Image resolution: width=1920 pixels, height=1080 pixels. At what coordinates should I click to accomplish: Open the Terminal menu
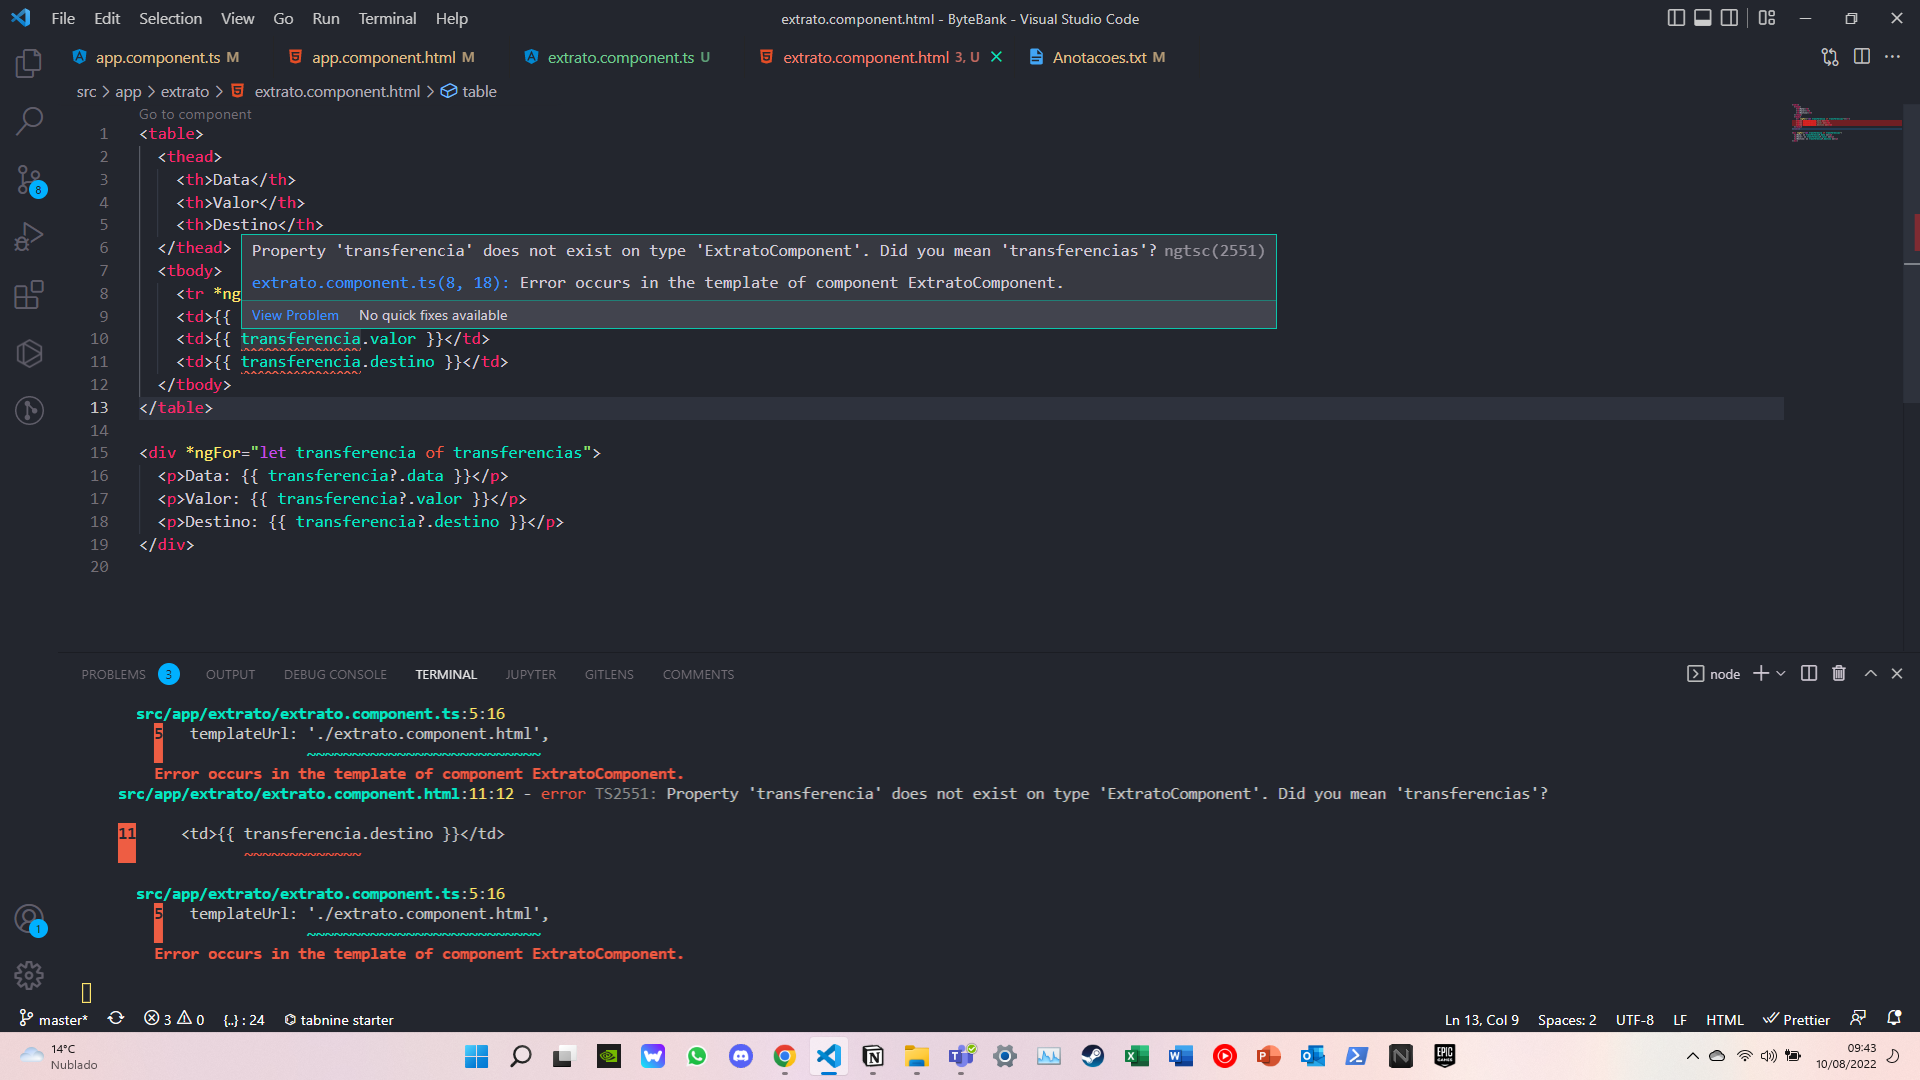pos(387,18)
